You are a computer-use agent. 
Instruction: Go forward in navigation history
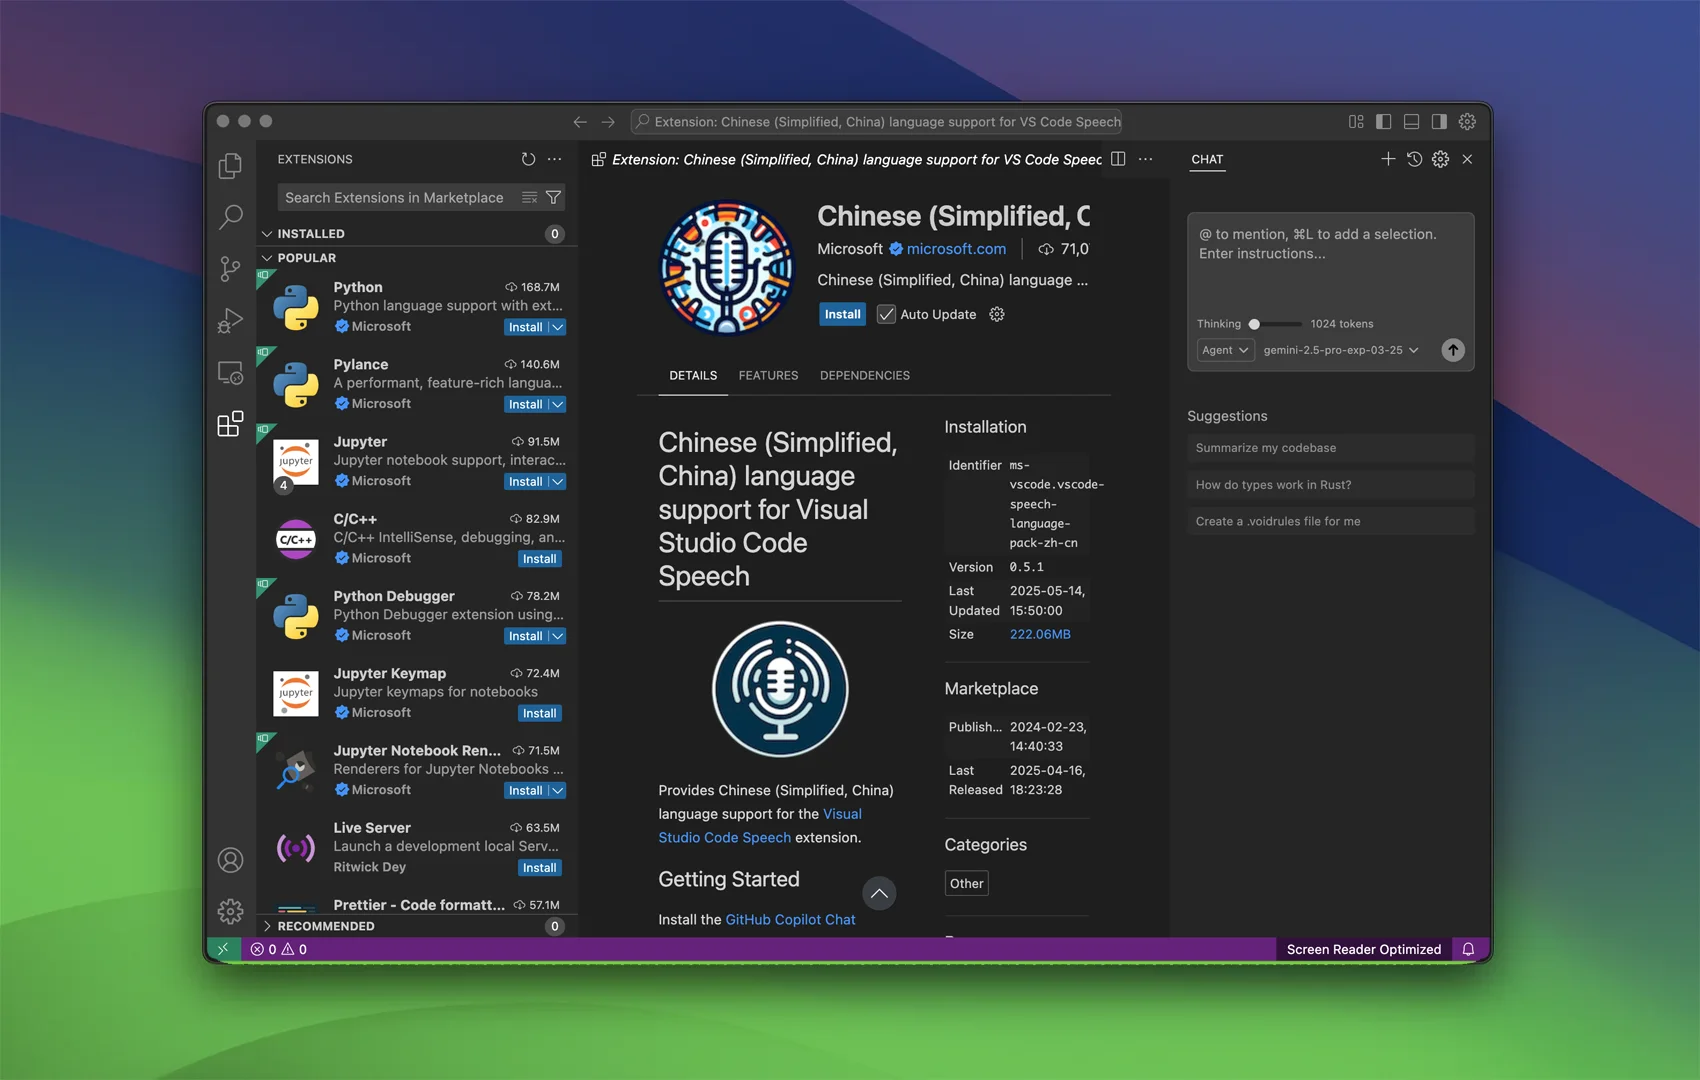[608, 122]
